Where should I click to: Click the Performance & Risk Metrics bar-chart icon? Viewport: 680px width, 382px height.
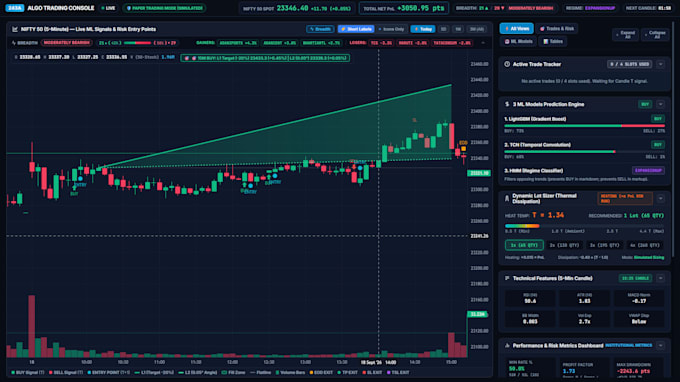tap(507, 346)
